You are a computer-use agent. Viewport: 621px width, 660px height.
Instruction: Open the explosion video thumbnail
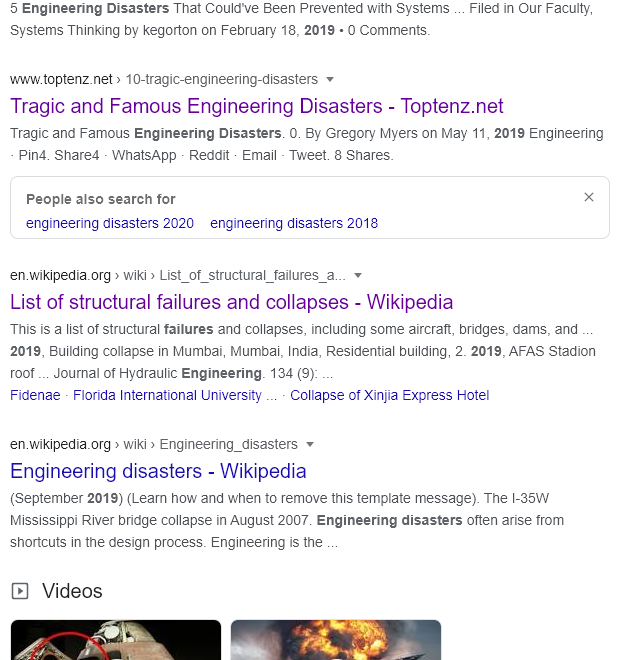[336, 640]
